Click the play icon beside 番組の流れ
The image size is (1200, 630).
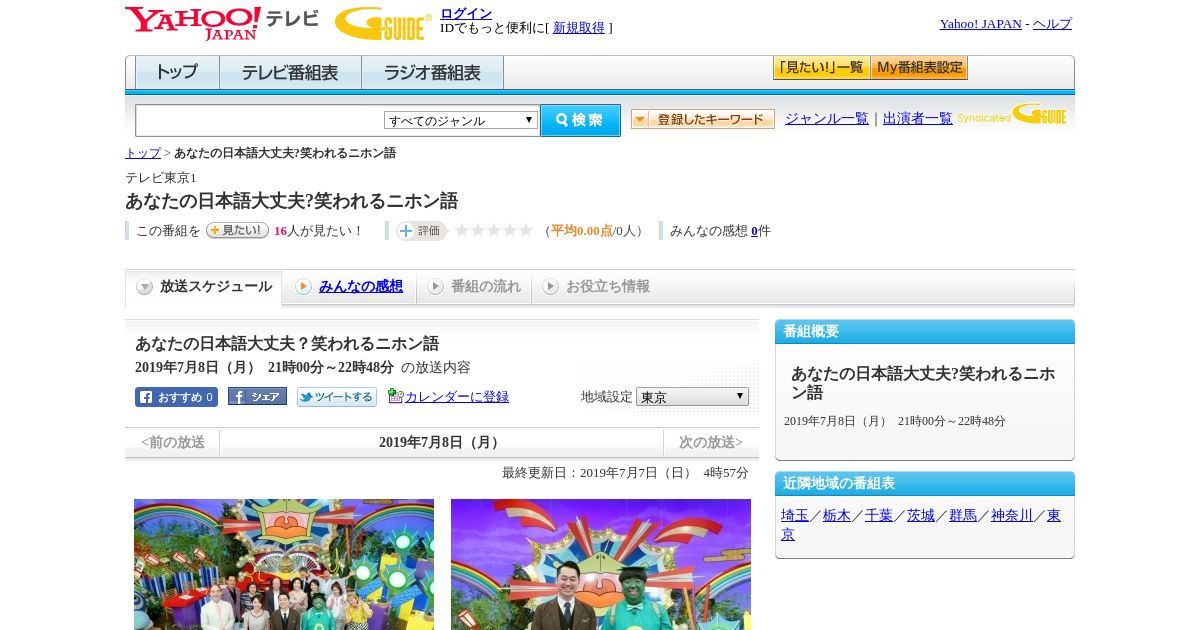[435, 287]
